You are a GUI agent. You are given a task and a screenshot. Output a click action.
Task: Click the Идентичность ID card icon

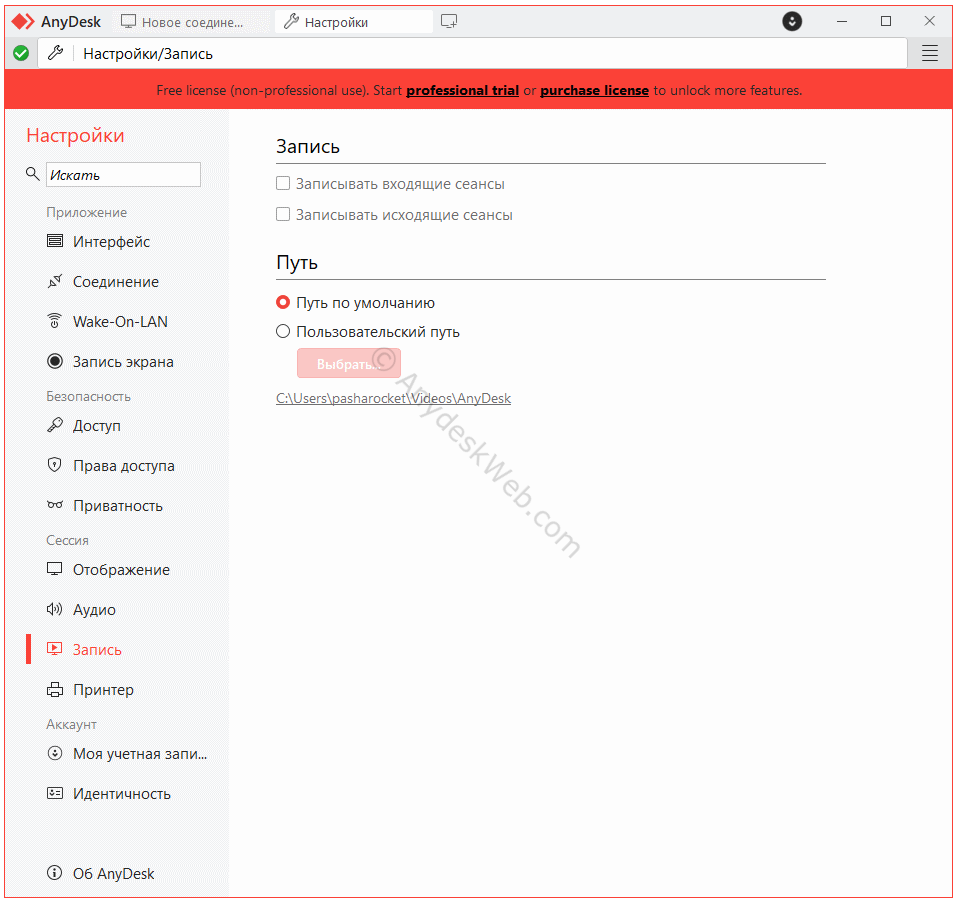pos(55,793)
